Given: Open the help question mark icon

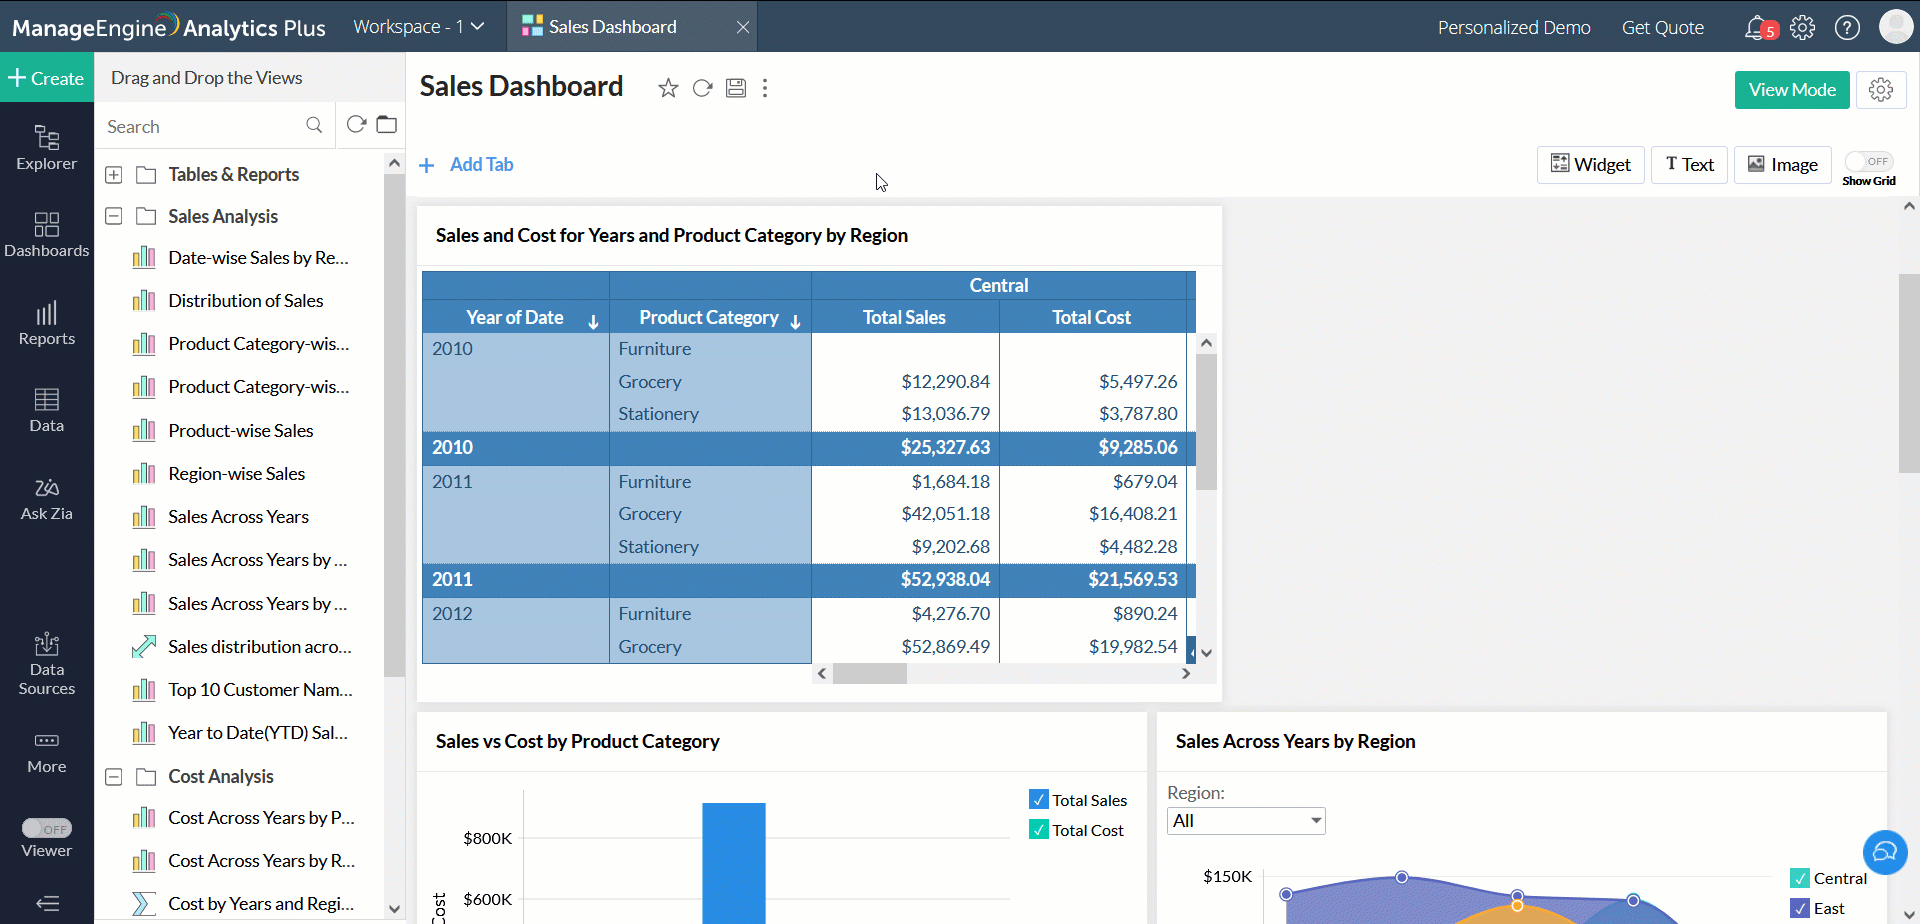Looking at the screenshot, I should (x=1847, y=27).
